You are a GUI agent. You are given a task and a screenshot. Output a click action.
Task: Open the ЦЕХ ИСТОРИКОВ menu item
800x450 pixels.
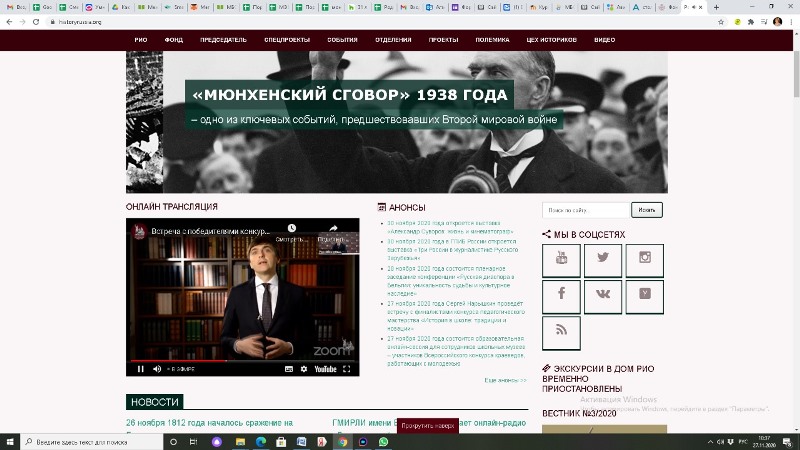click(548, 40)
